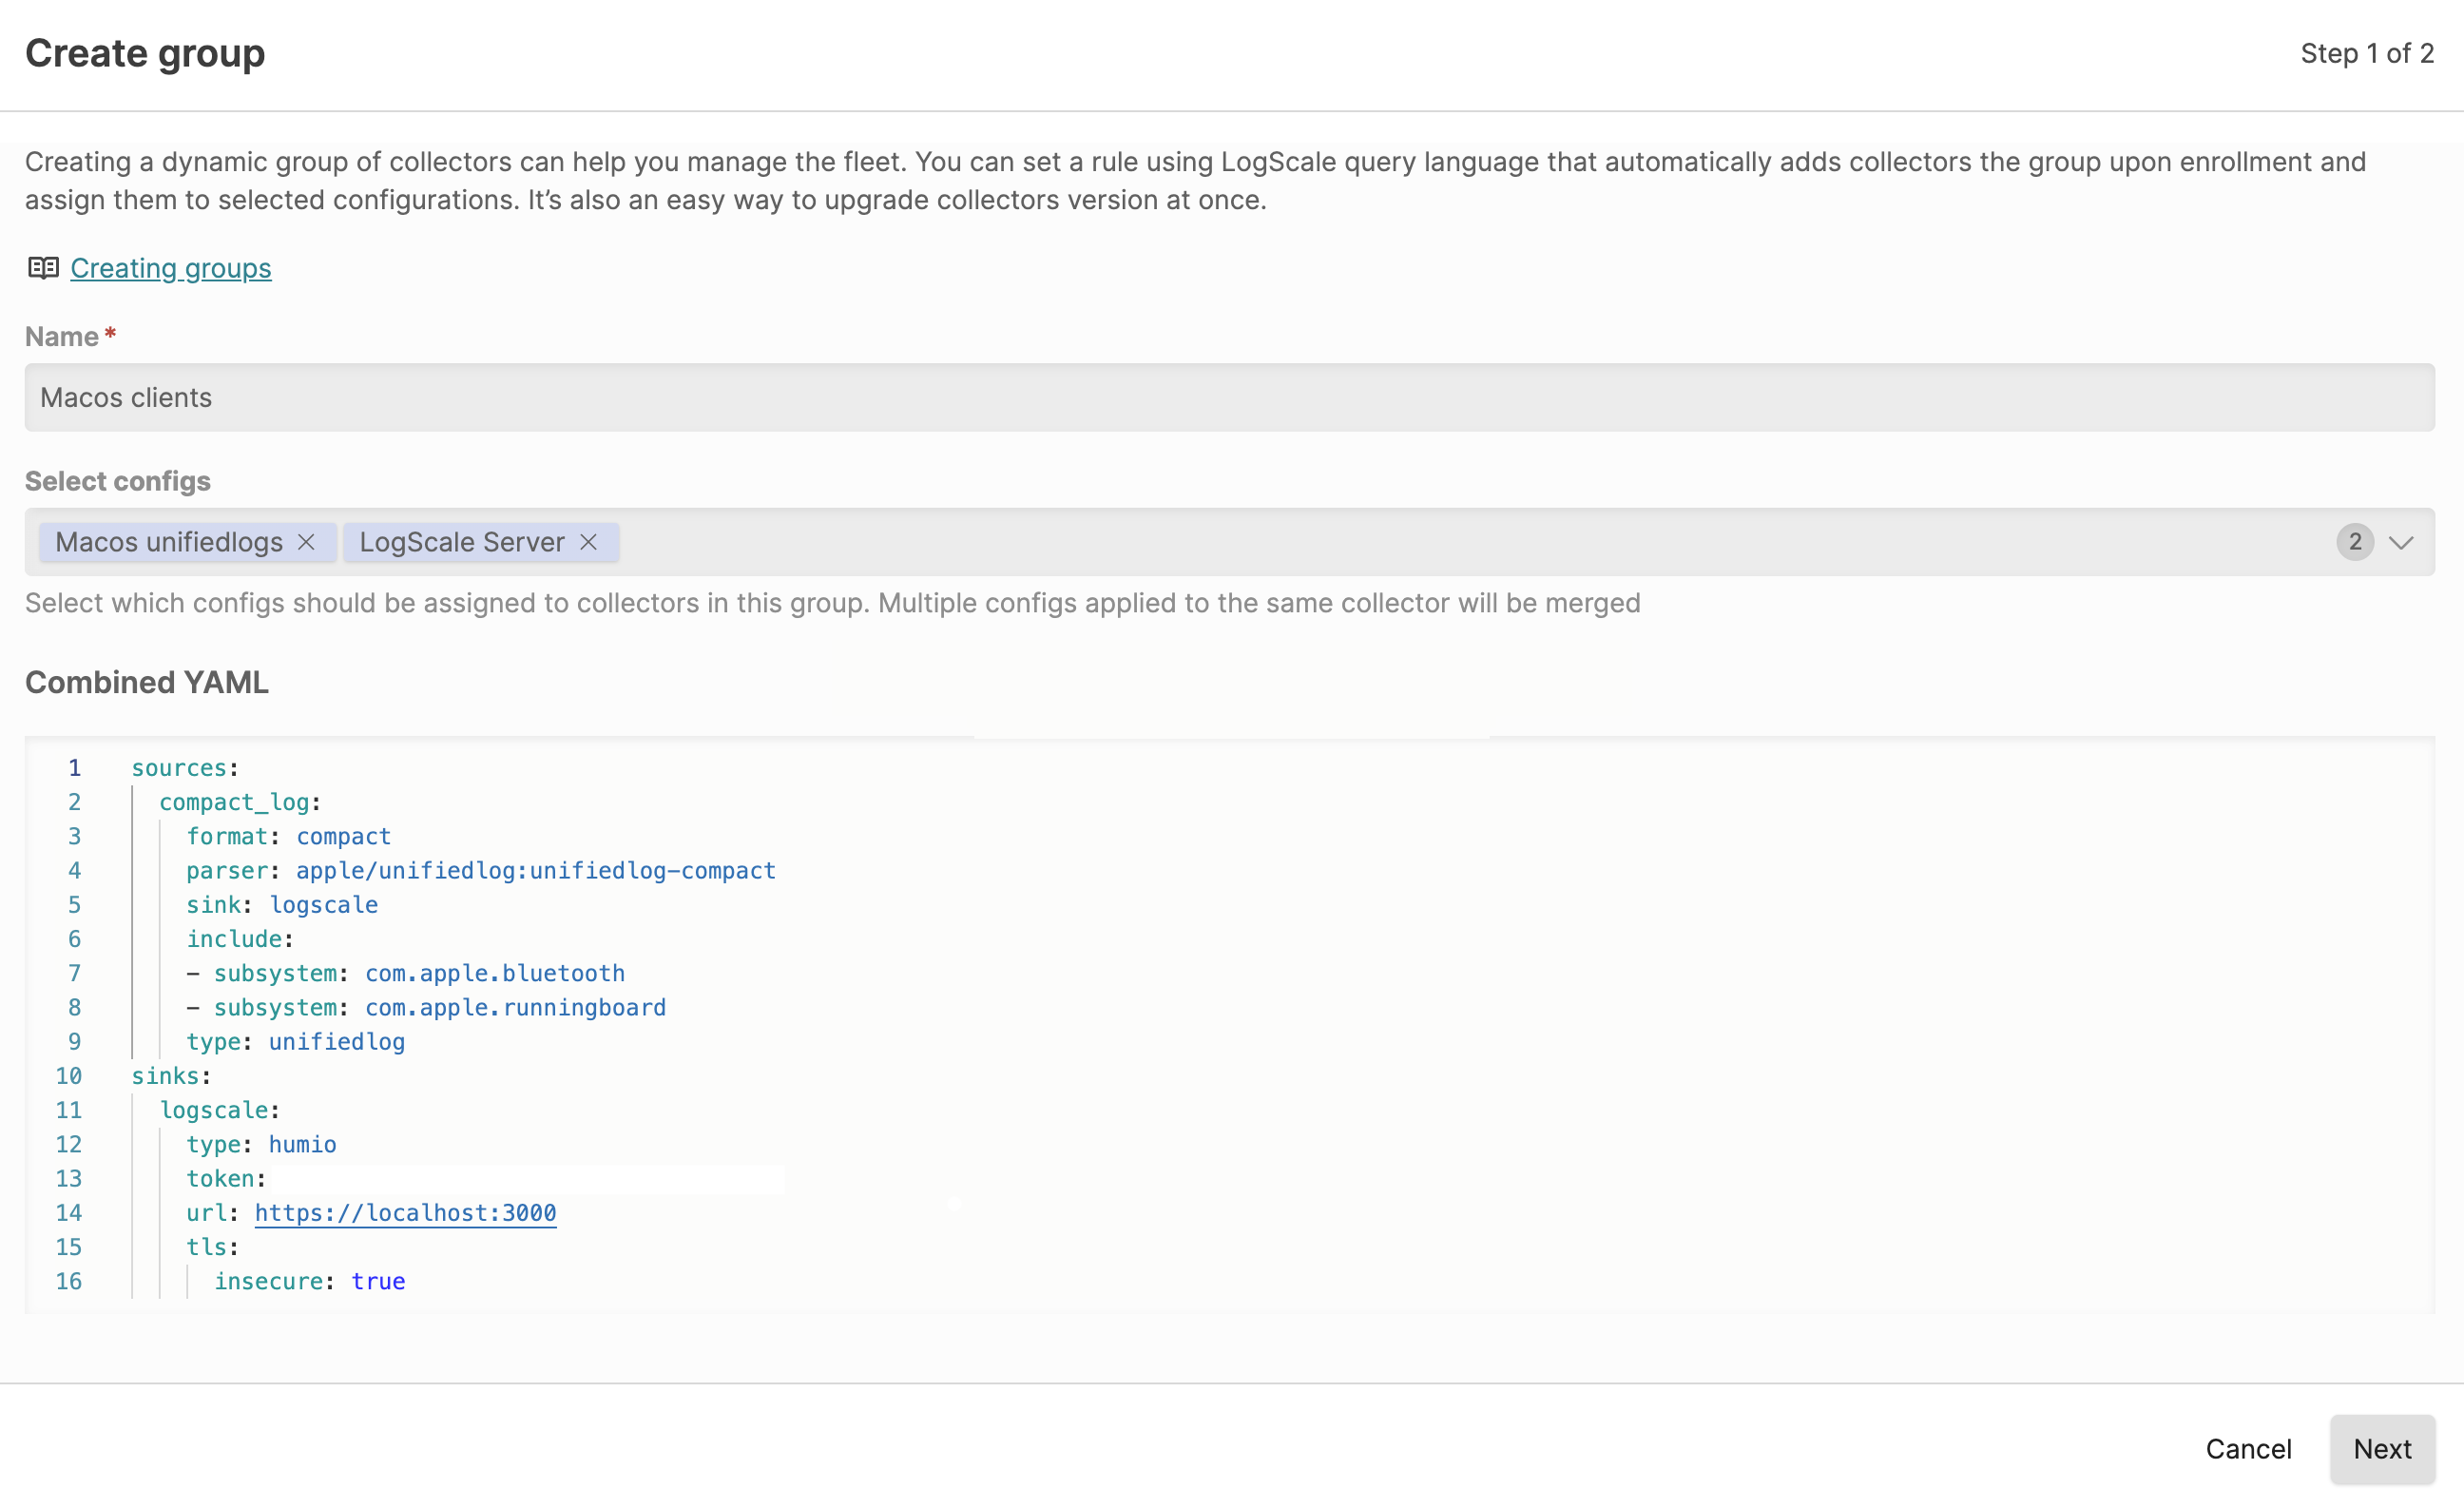
Task: Click the insecure true value
Action: [x=378, y=1281]
